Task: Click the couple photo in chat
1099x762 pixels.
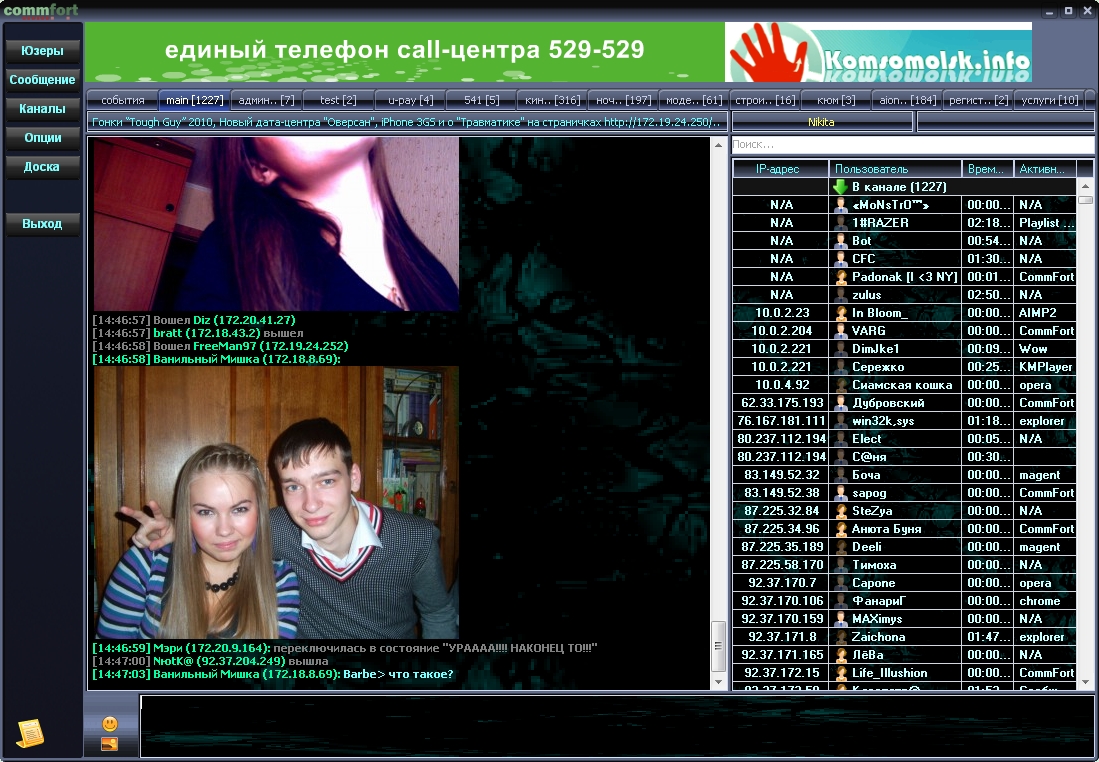Action: (276, 502)
